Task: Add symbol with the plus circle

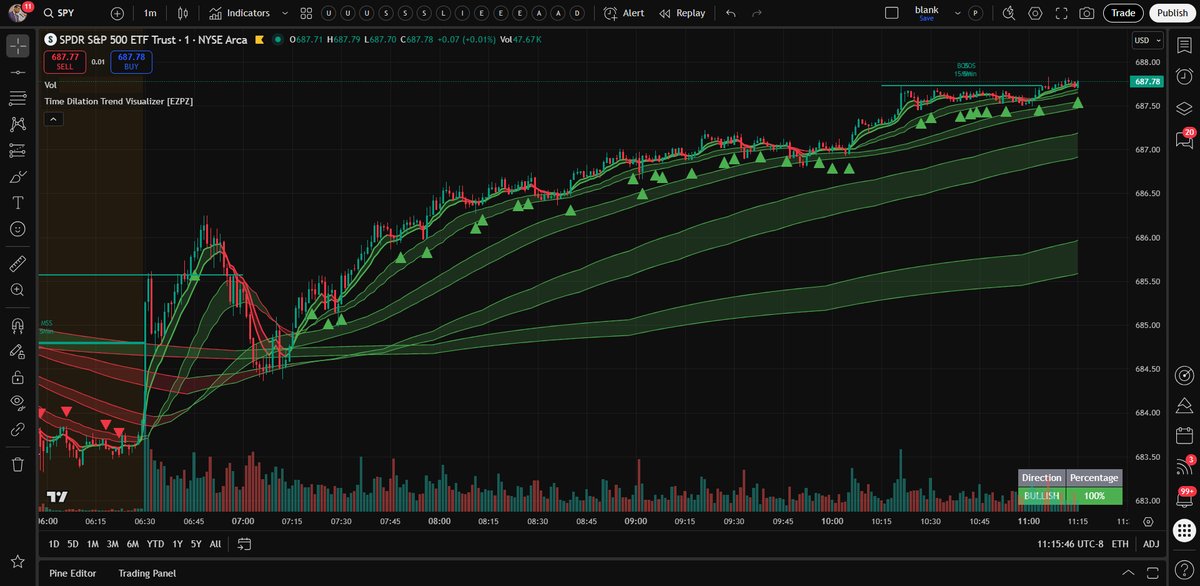Action: pos(117,13)
